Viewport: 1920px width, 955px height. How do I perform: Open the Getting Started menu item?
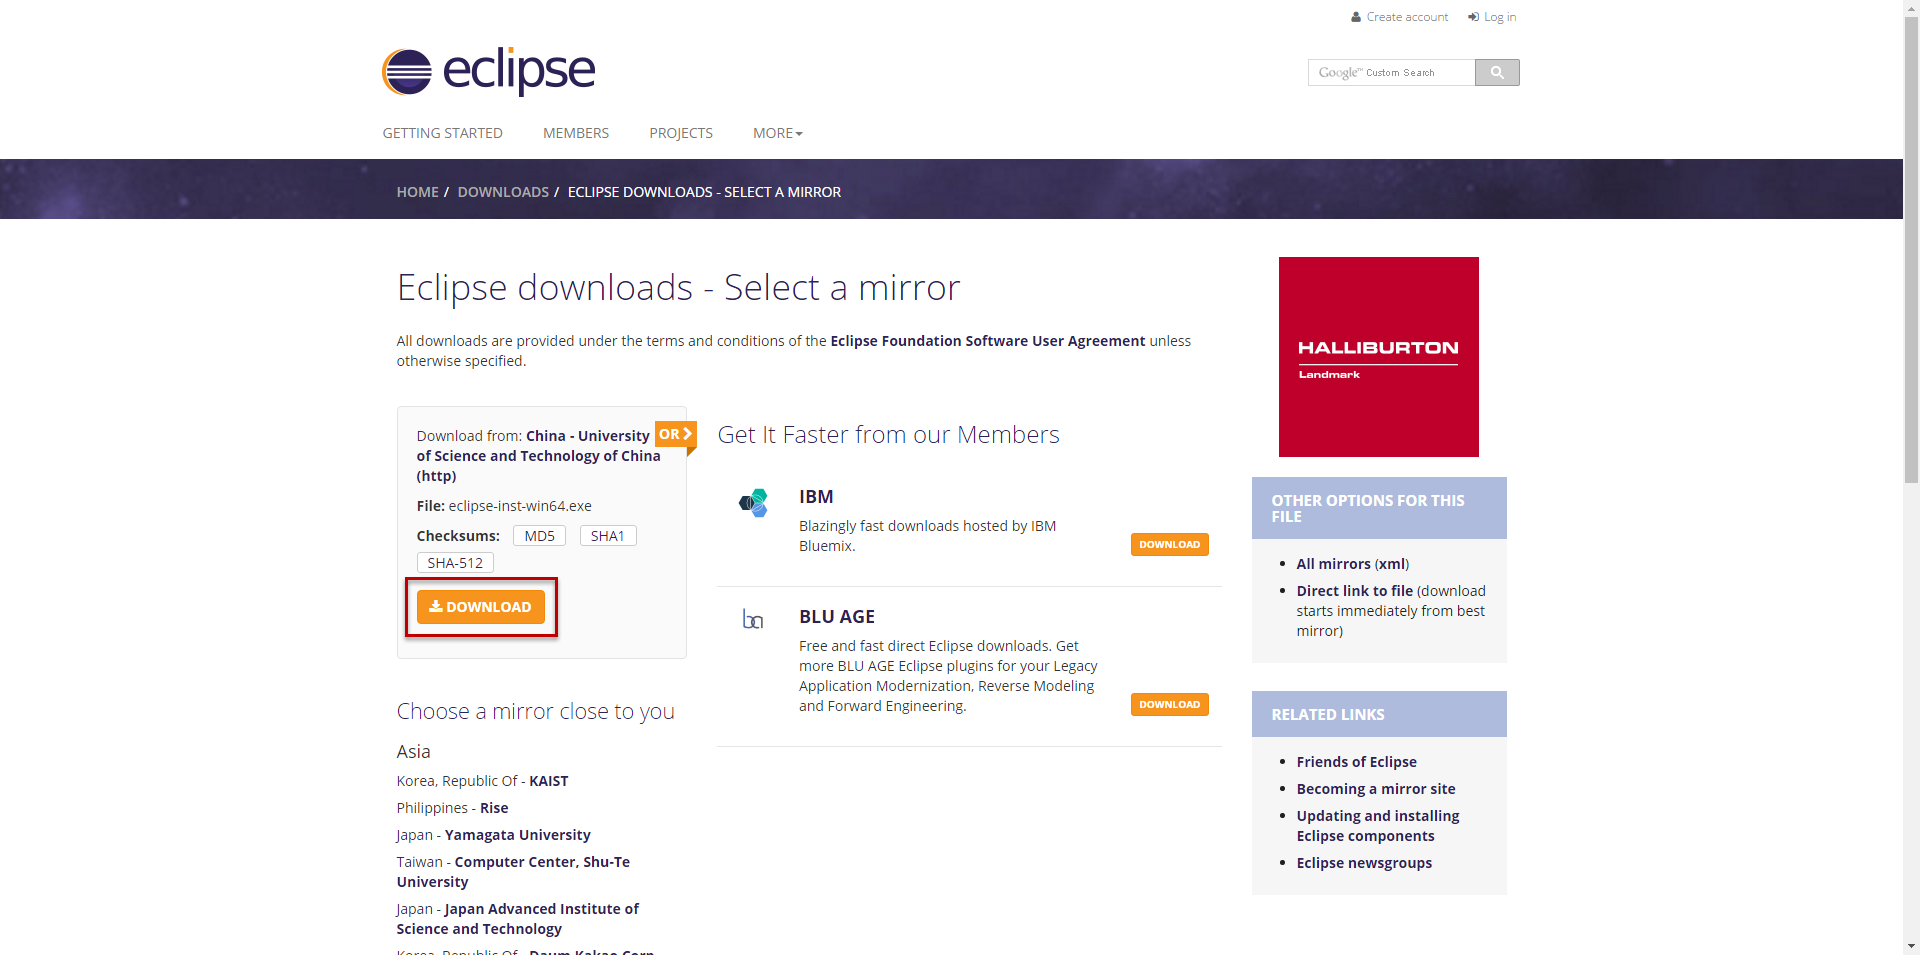(x=442, y=133)
